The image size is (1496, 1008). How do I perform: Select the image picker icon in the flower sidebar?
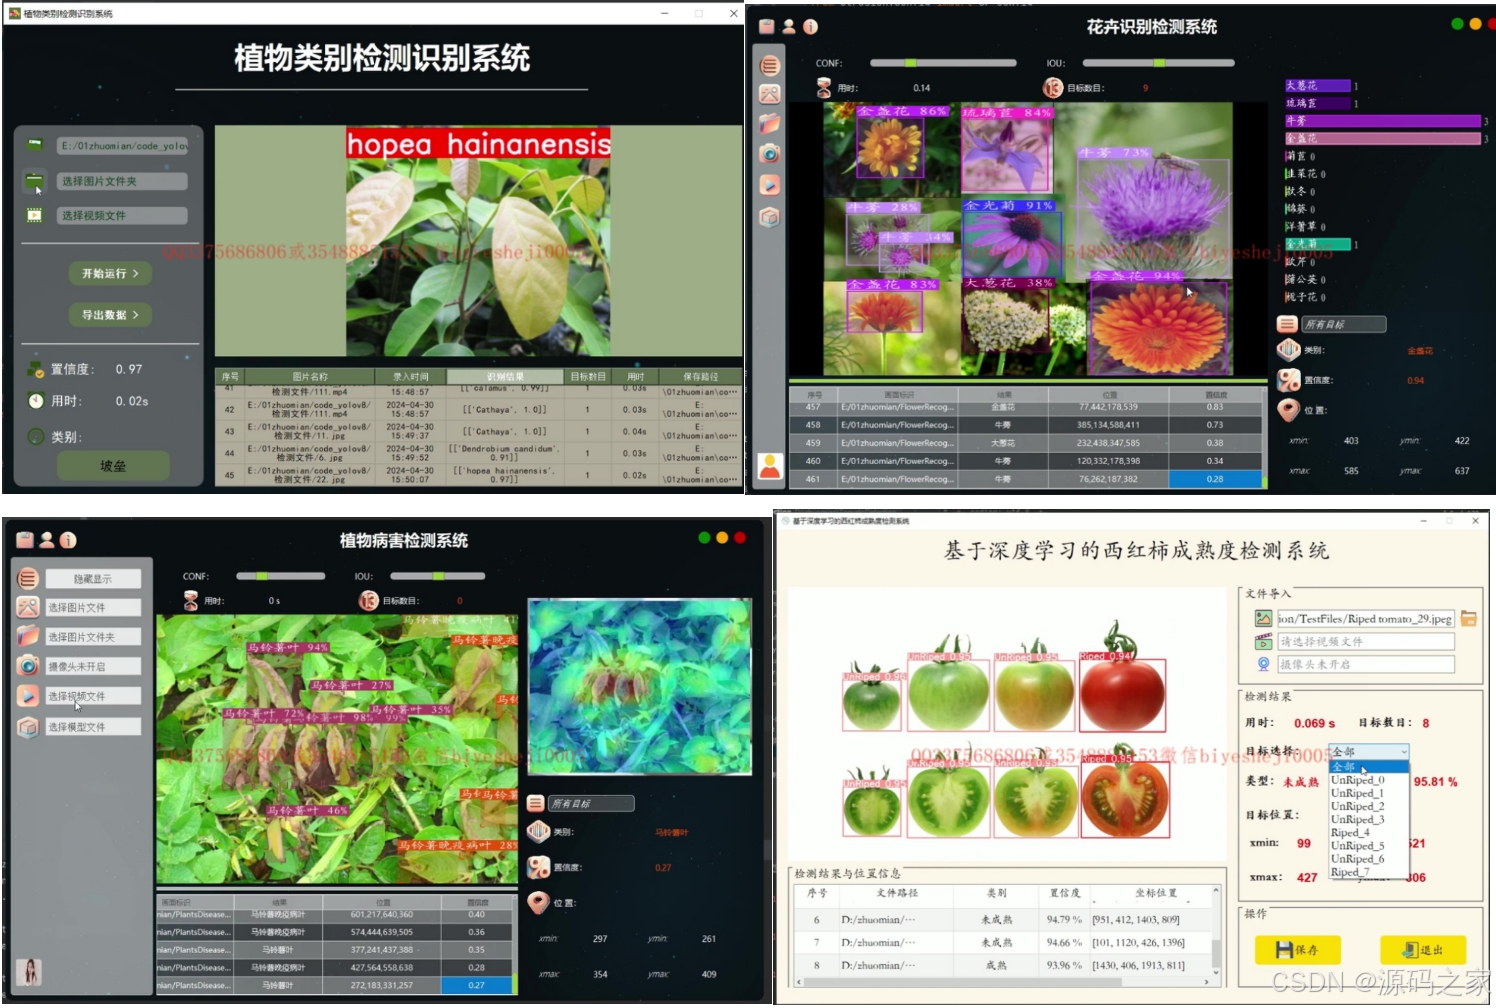770,94
